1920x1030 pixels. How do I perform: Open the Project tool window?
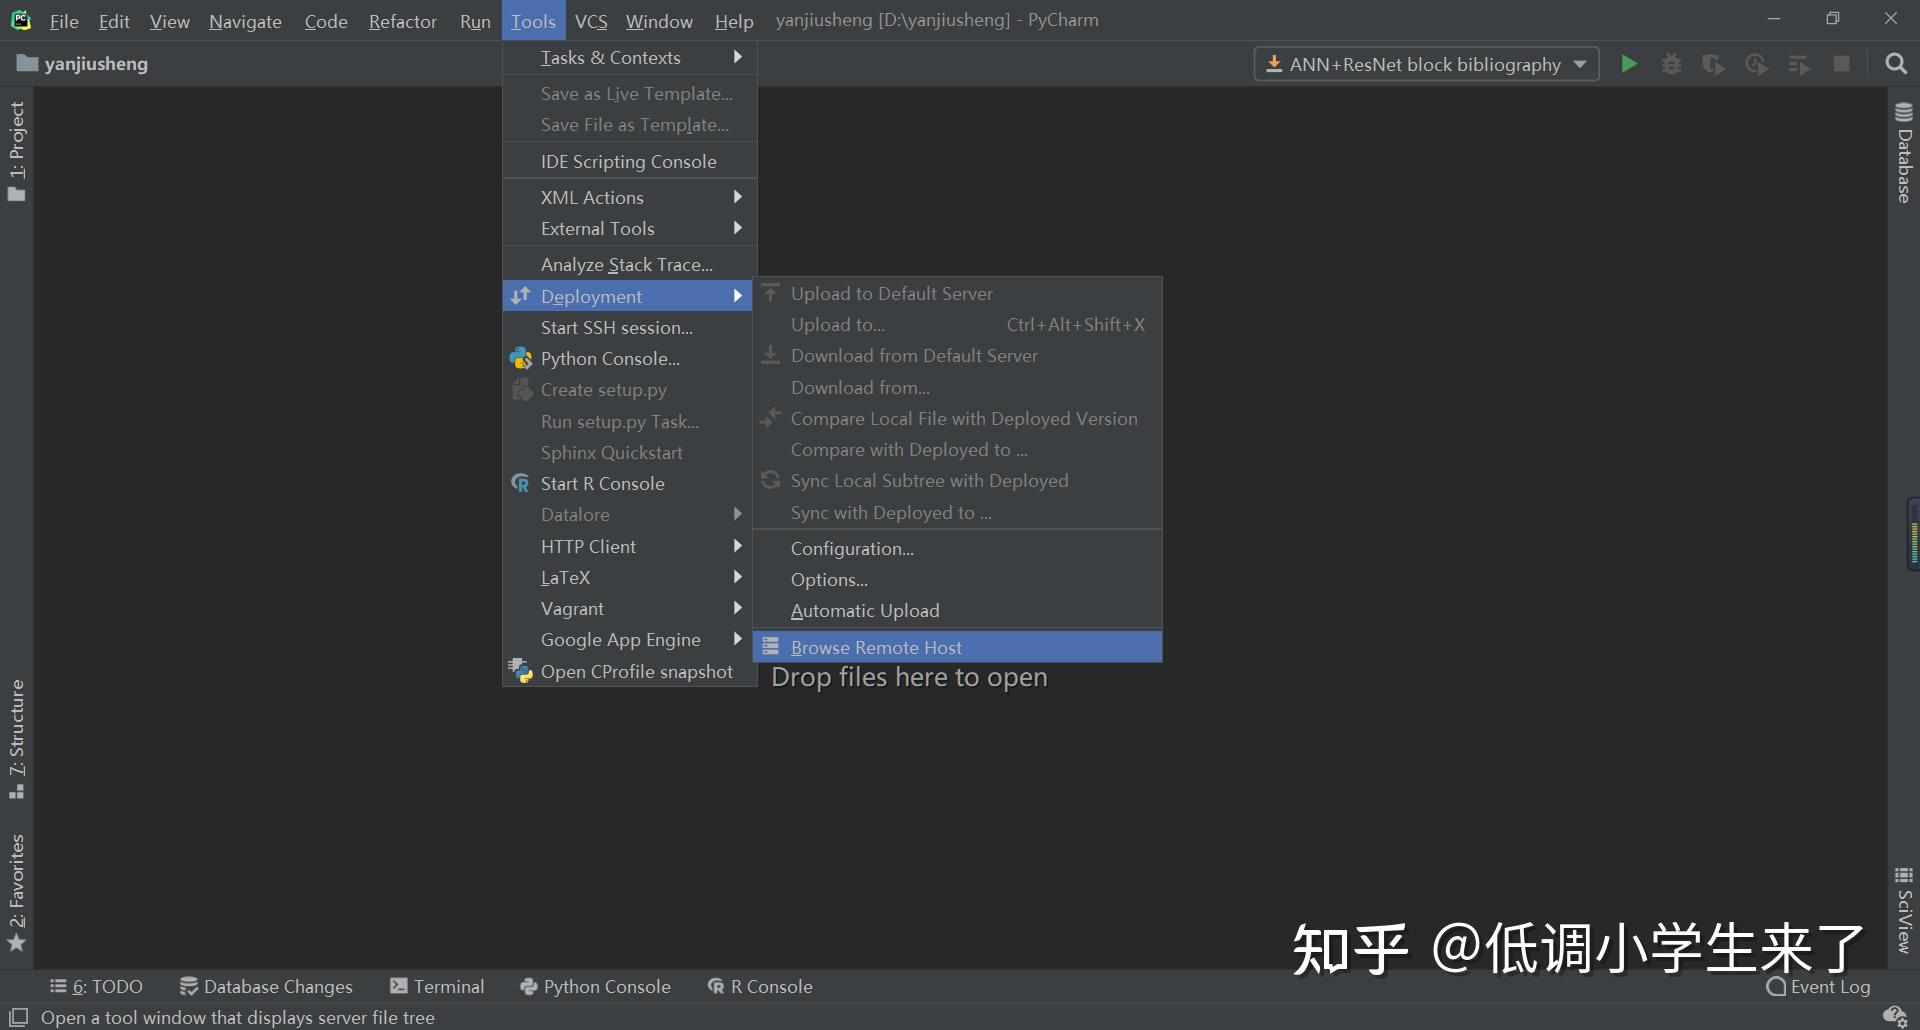[16, 151]
